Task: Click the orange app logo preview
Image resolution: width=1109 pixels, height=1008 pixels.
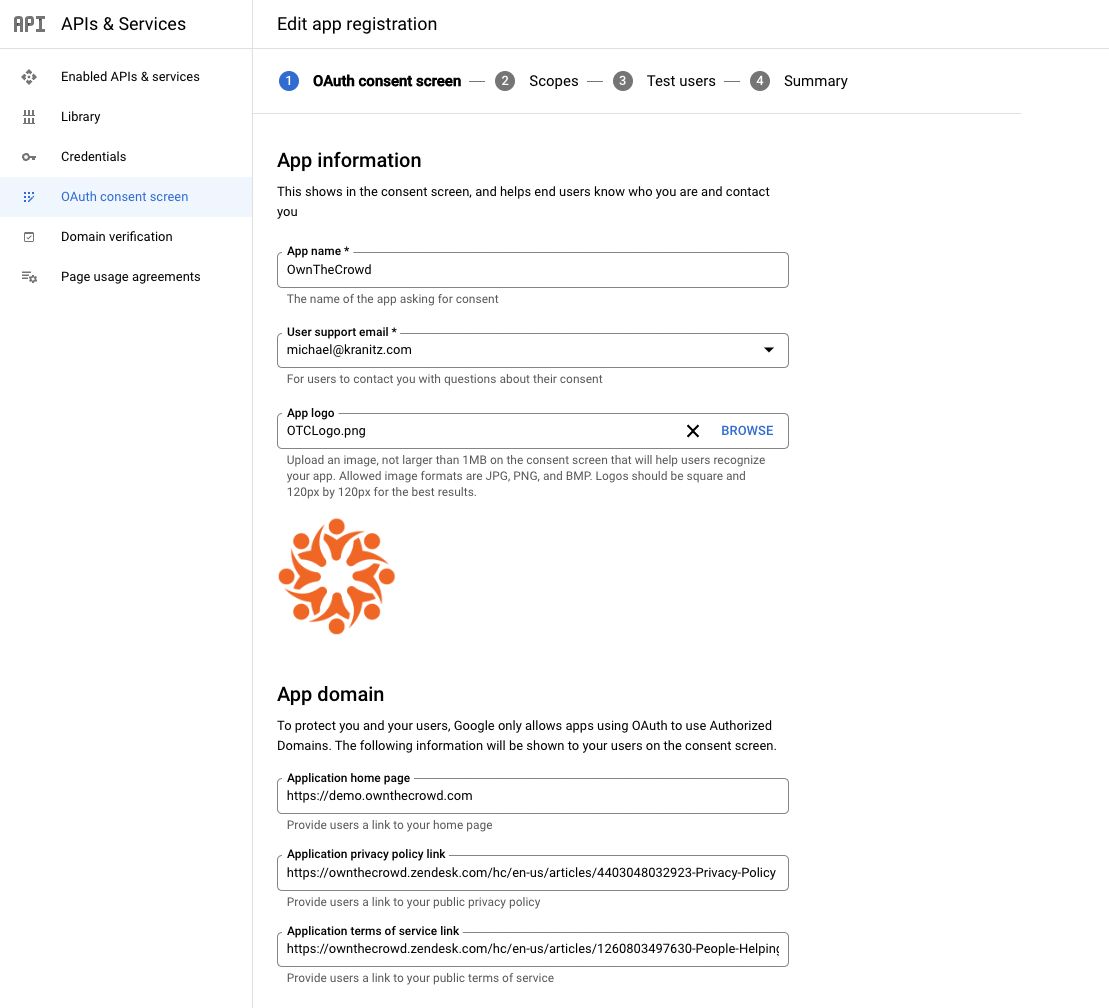Action: (x=336, y=576)
